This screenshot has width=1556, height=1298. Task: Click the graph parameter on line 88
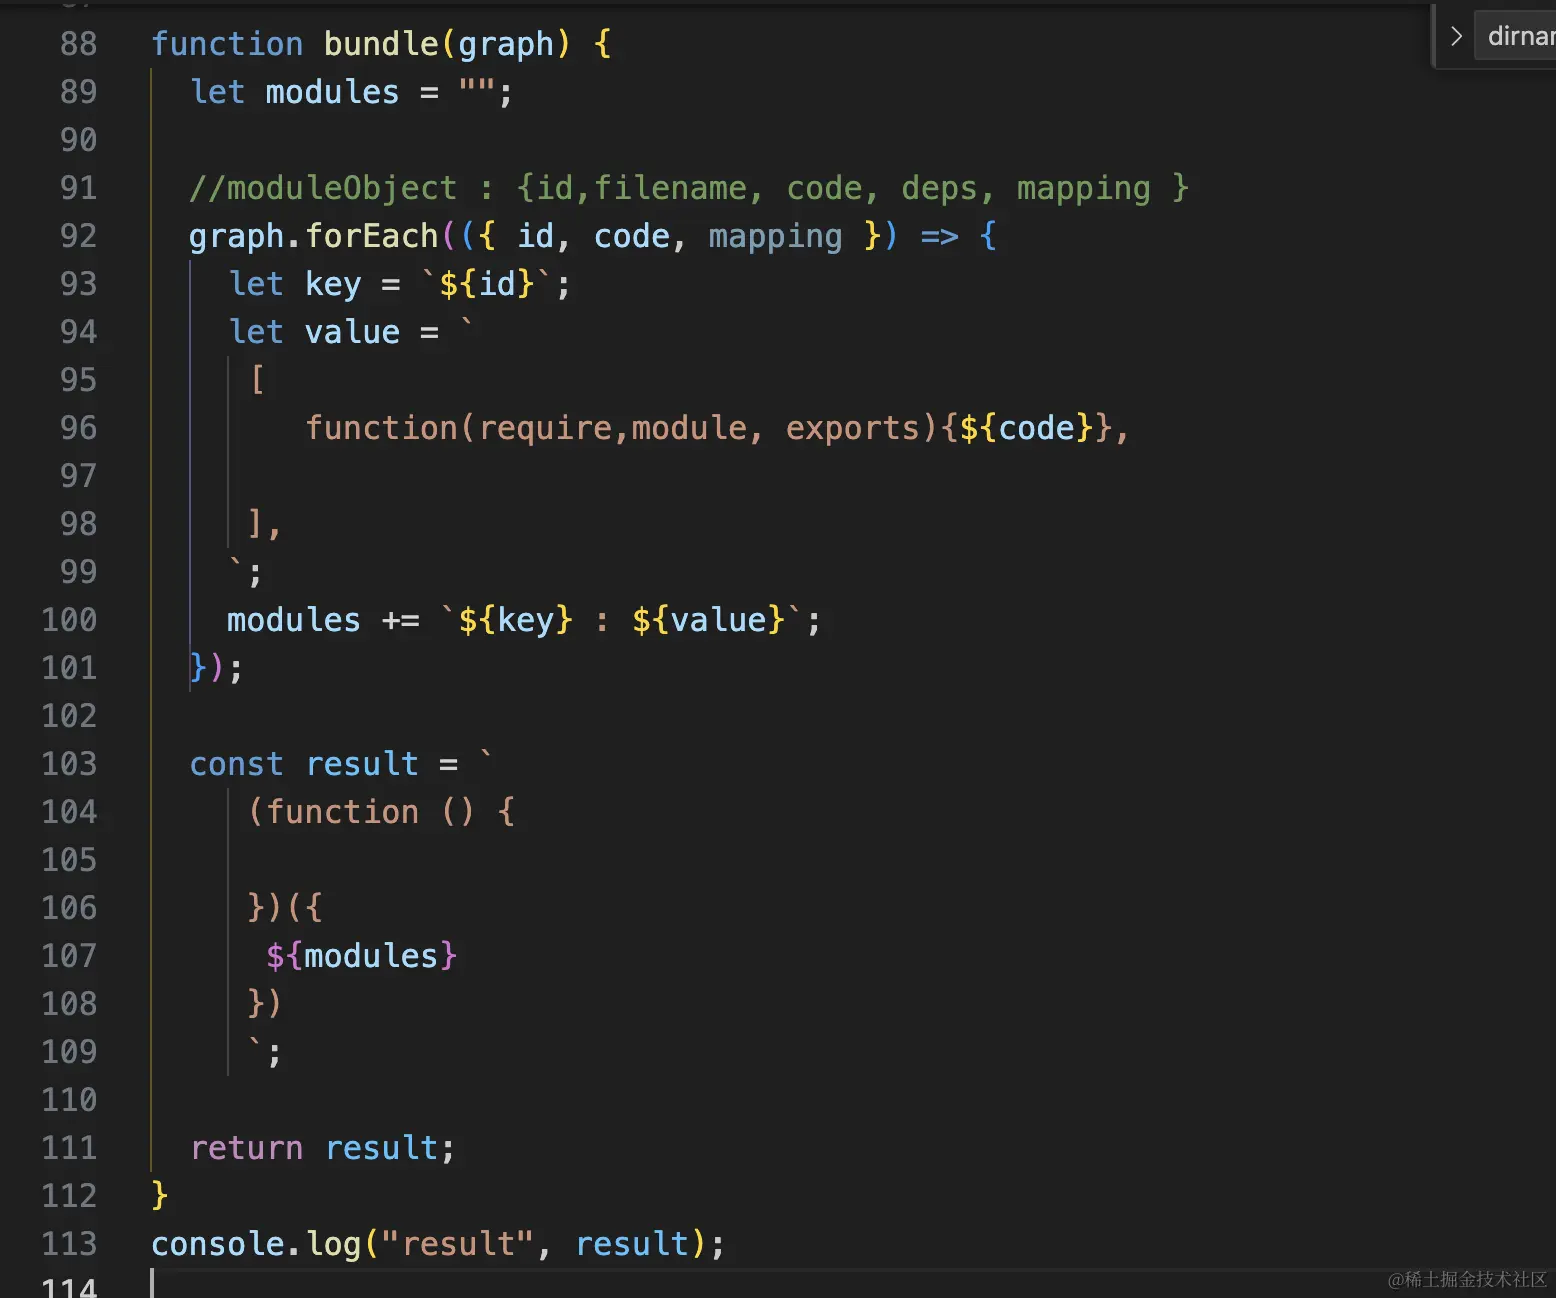coord(506,44)
